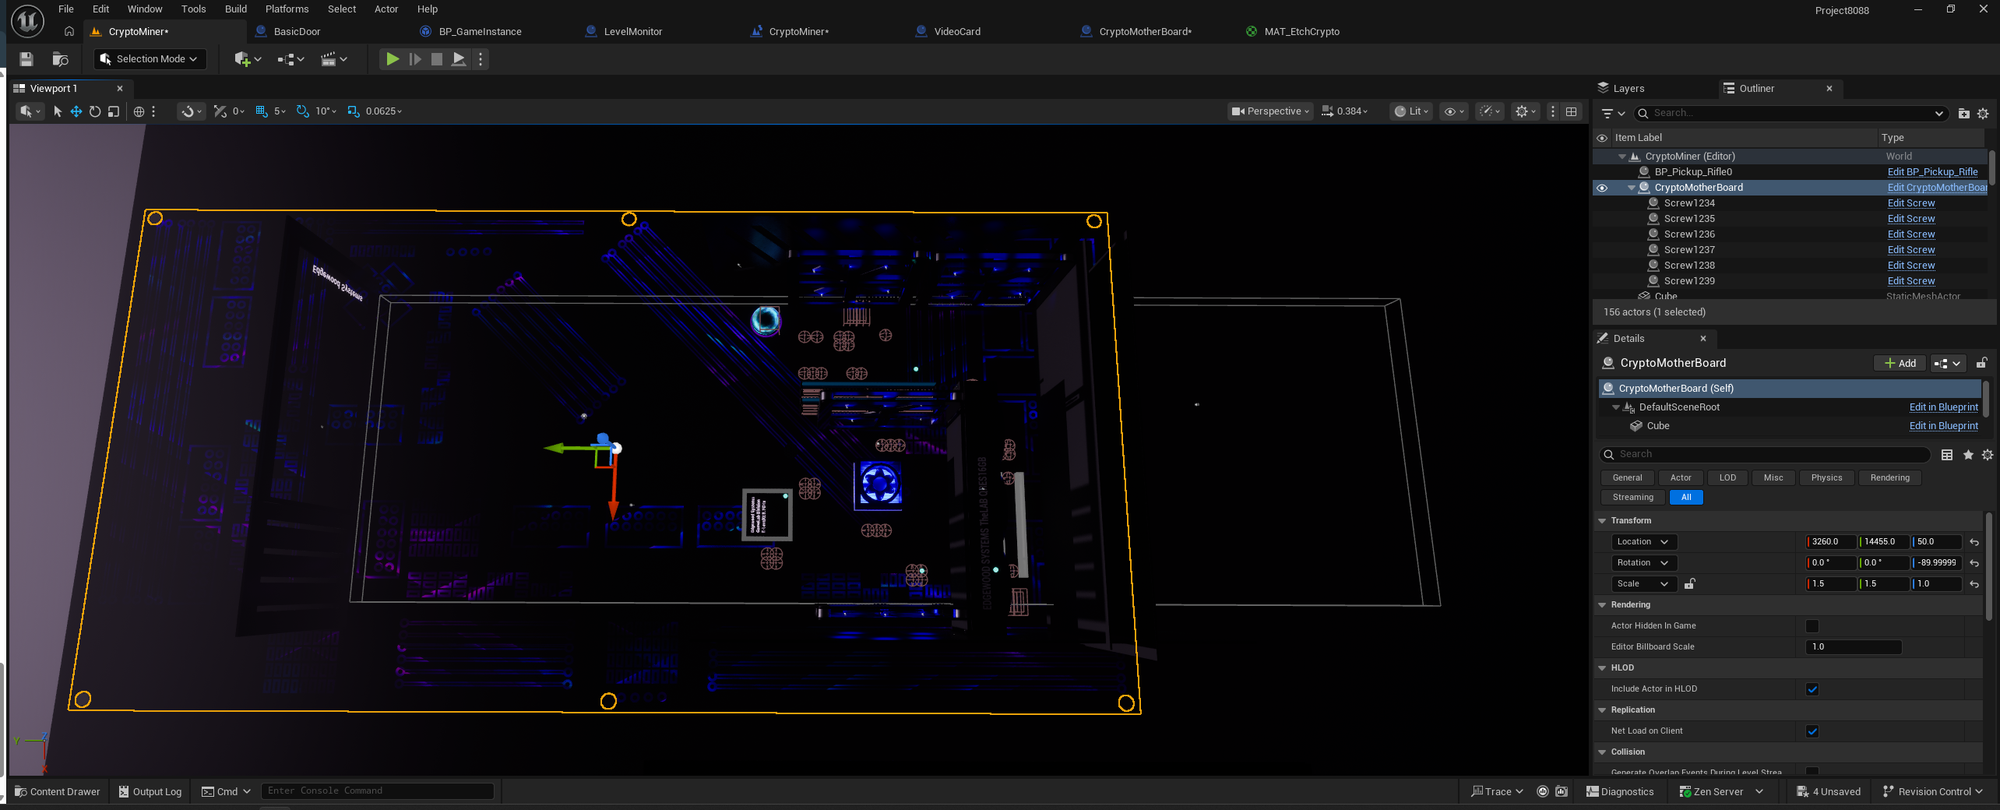Toggle visibility eye for CryptoMotherBoard
Image resolution: width=2000 pixels, height=810 pixels.
[x=1602, y=188]
